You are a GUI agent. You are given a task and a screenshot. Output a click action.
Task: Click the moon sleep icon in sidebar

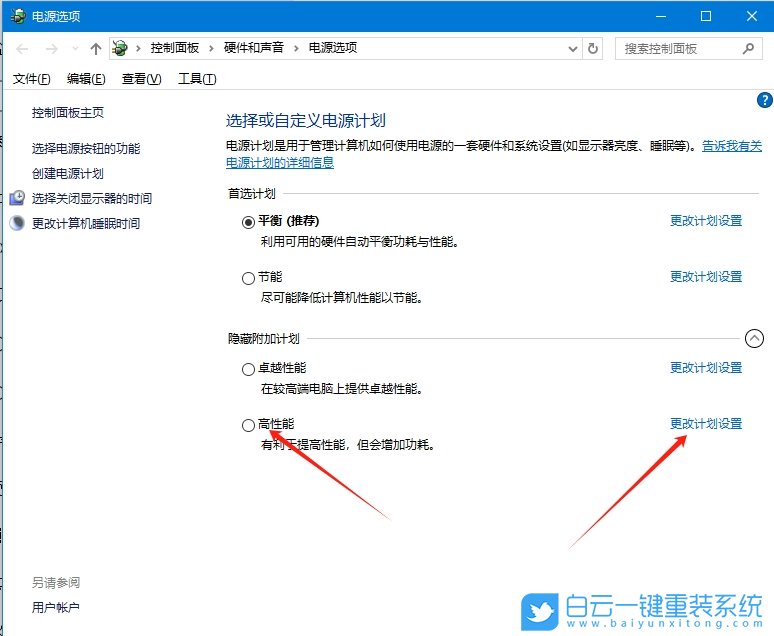17,223
